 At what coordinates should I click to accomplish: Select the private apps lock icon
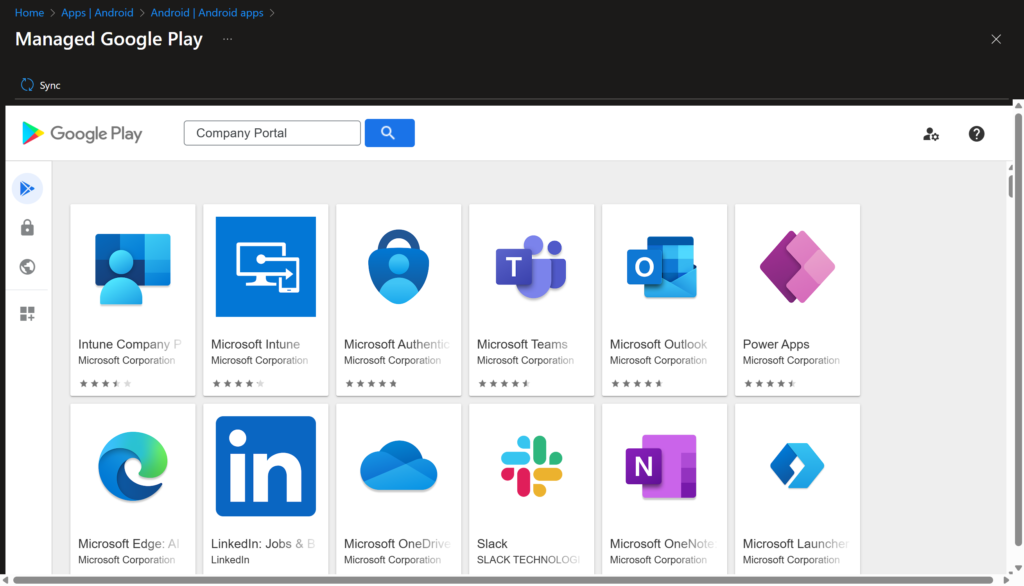coord(27,227)
